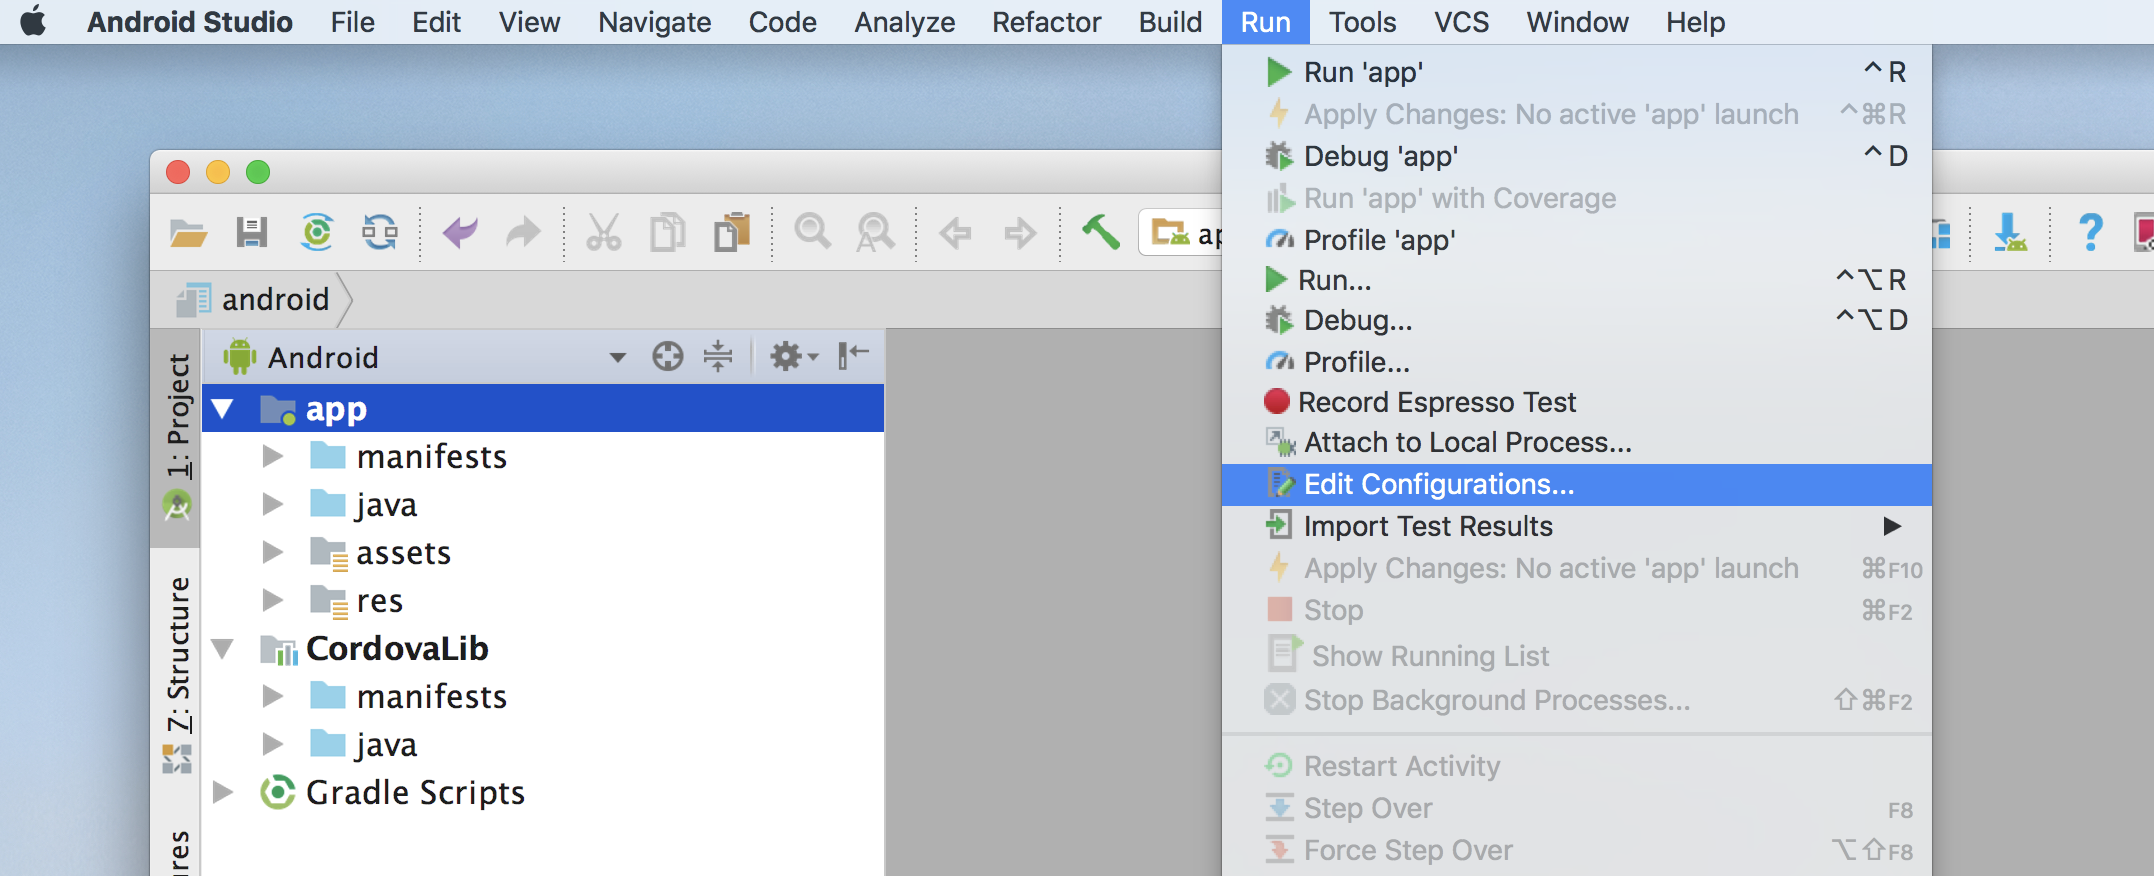
Task: Click the Cut scissors icon
Action: pyautogui.click(x=603, y=233)
